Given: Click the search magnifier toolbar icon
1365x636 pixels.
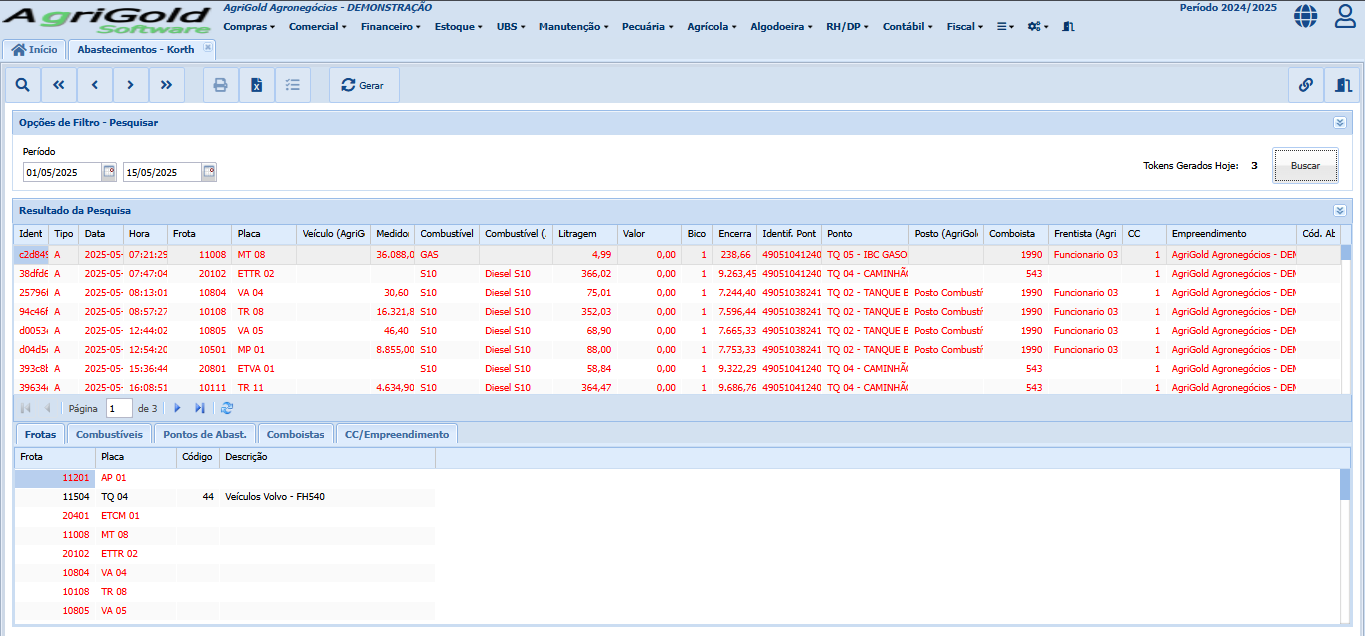Looking at the screenshot, I should click(x=23, y=85).
